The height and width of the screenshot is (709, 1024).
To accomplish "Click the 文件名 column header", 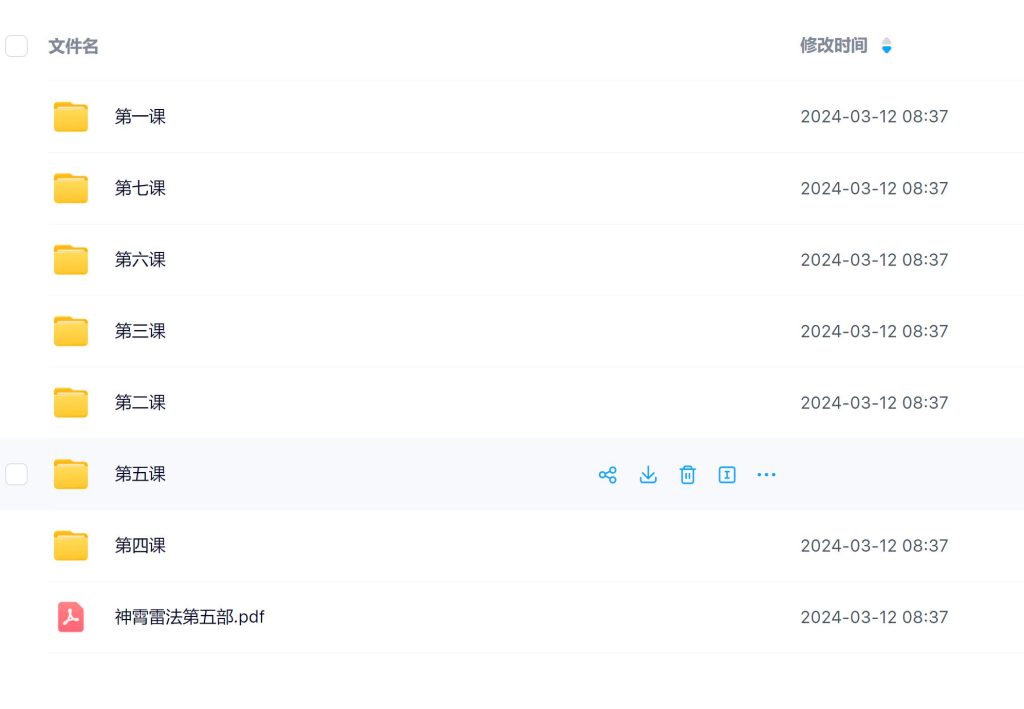I will pyautogui.click(x=72, y=45).
